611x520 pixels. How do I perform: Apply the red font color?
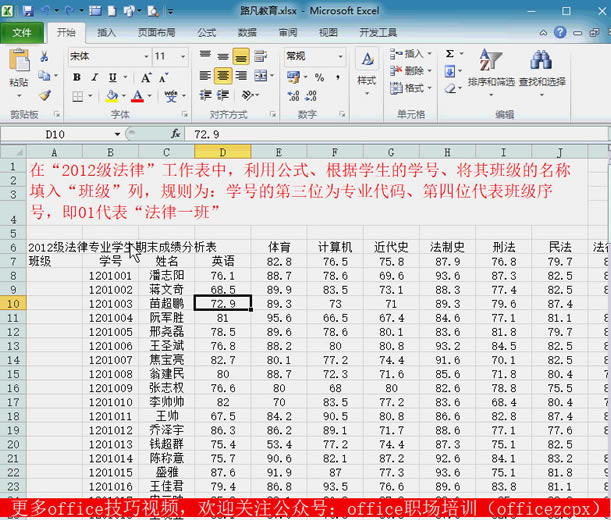pos(138,96)
